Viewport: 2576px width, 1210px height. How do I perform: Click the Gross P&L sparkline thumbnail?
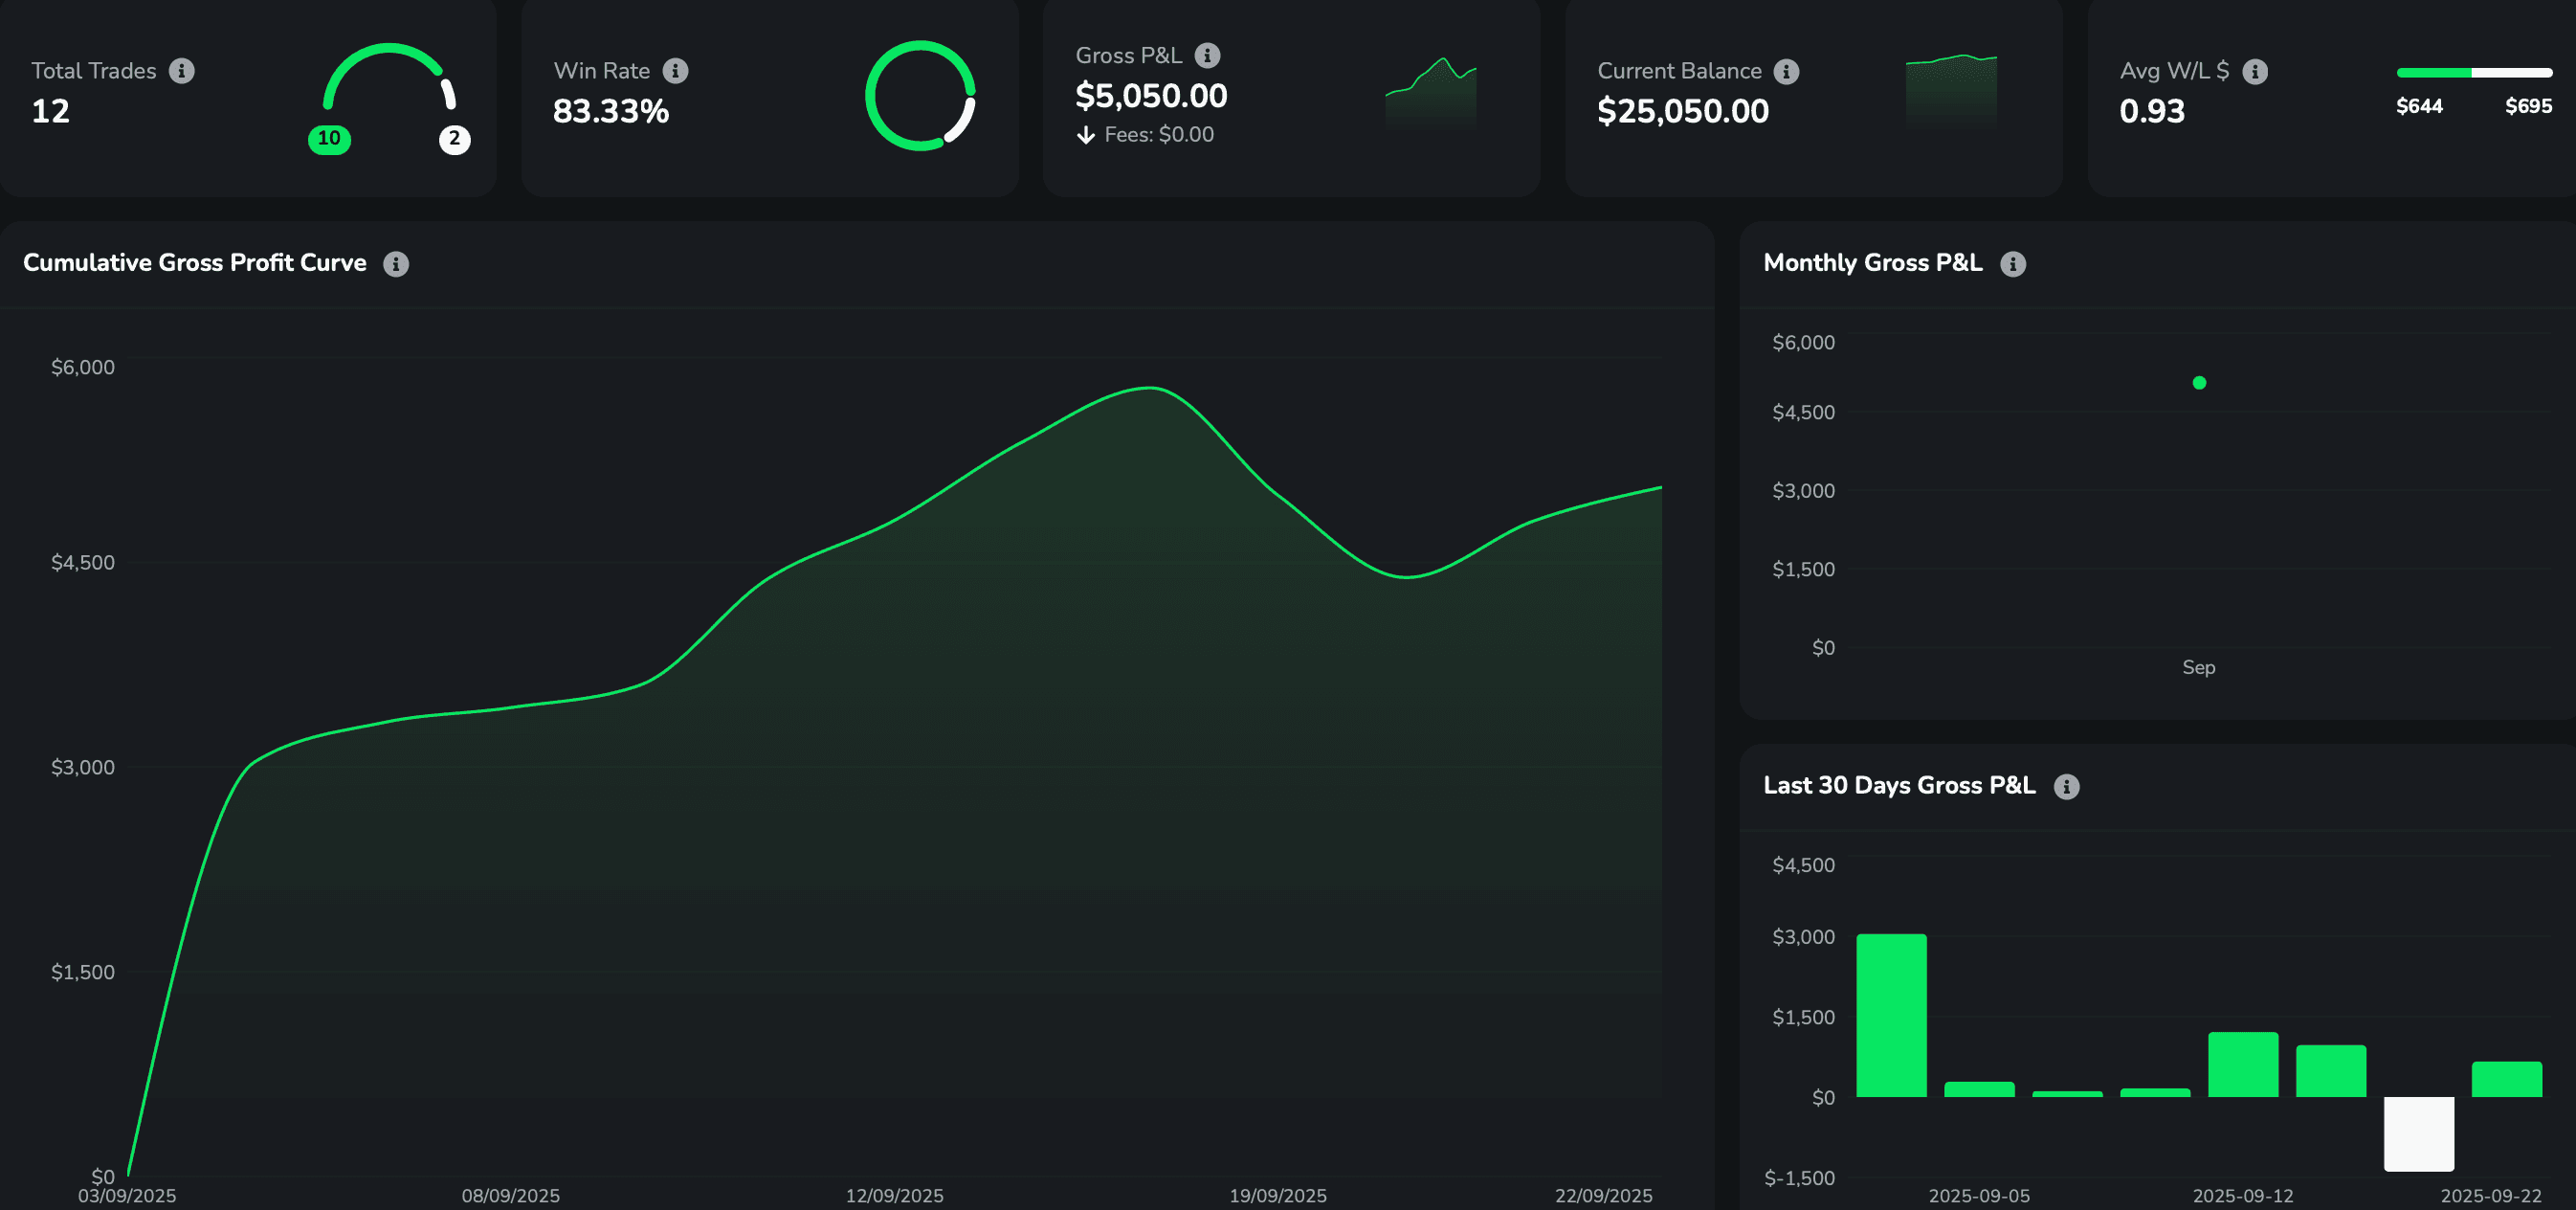pyautogui.click(x=1430, y=93)
